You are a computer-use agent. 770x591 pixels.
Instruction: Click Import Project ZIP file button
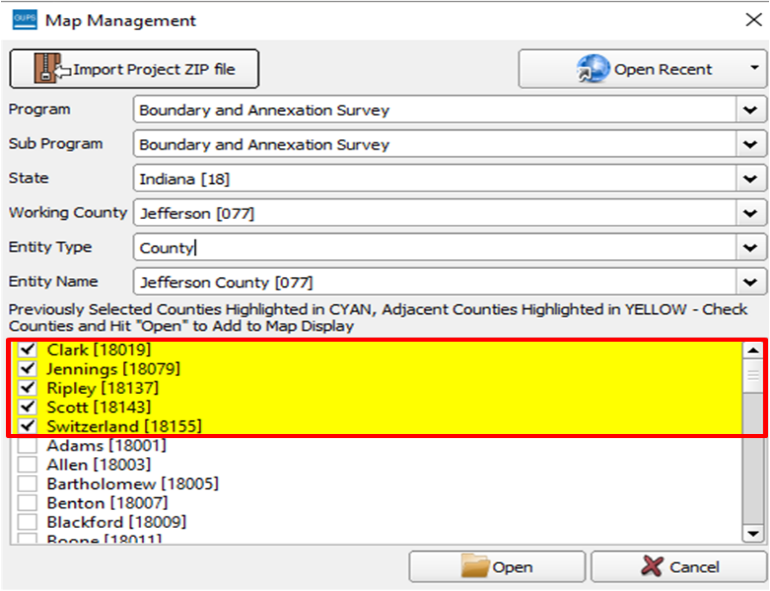pyautogui.click(x=134, y=69)
